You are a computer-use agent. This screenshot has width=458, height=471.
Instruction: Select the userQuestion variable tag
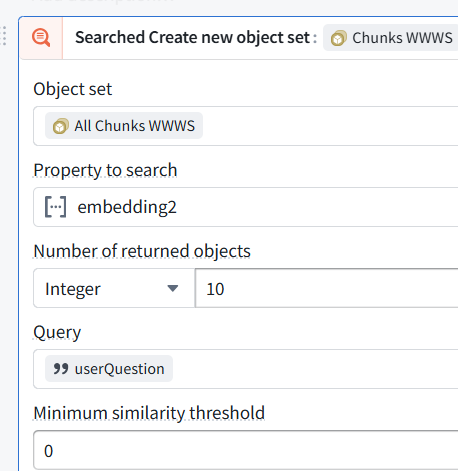coord(109,369)
